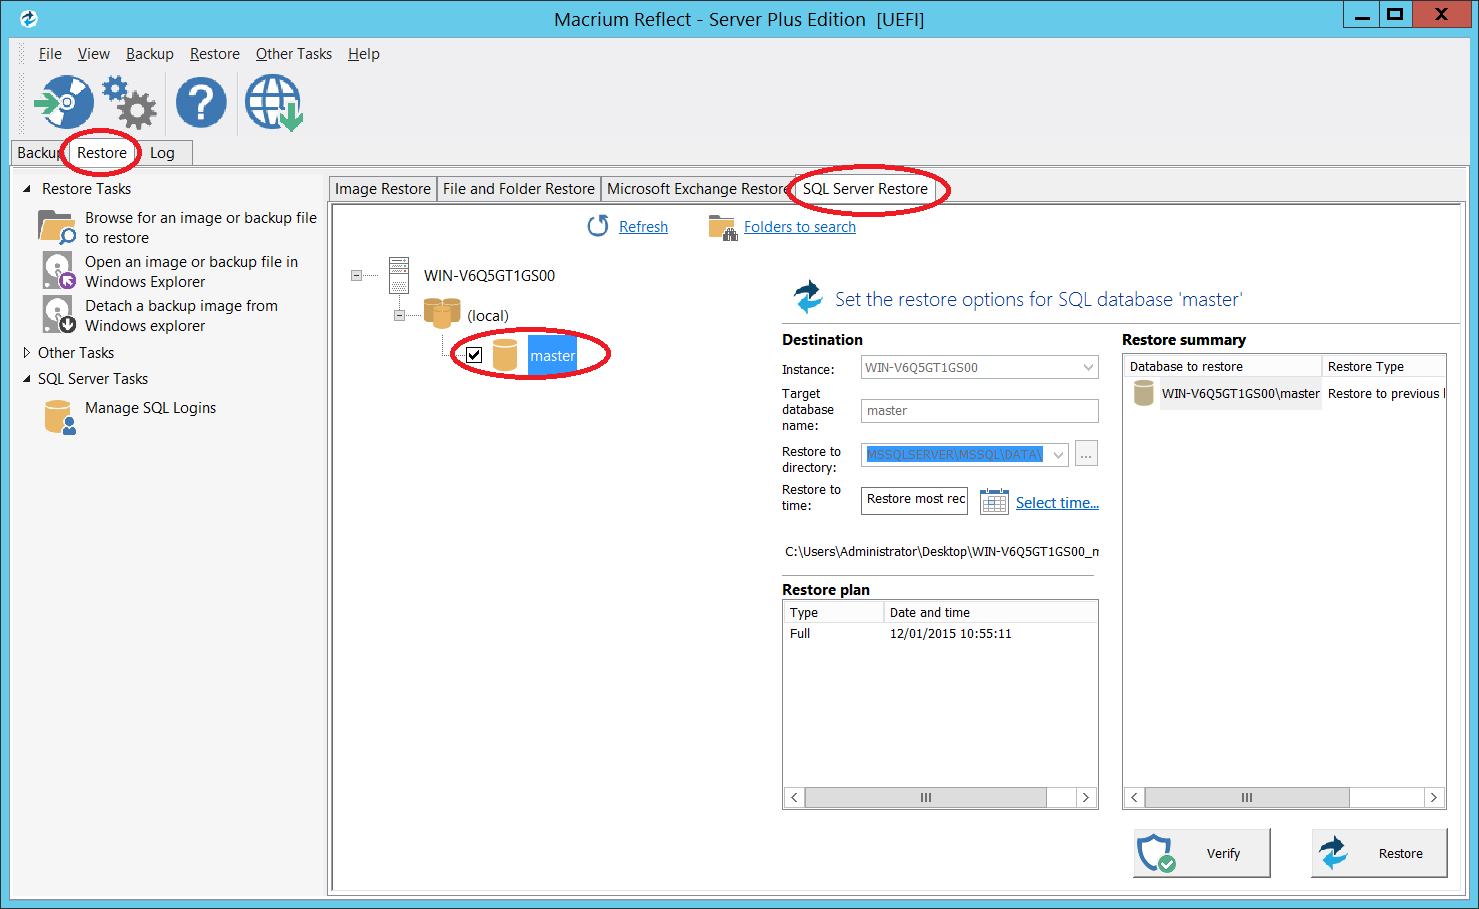Click the rescue media disc toolbar icon
1479x909 pixels.
coord(63,102)
